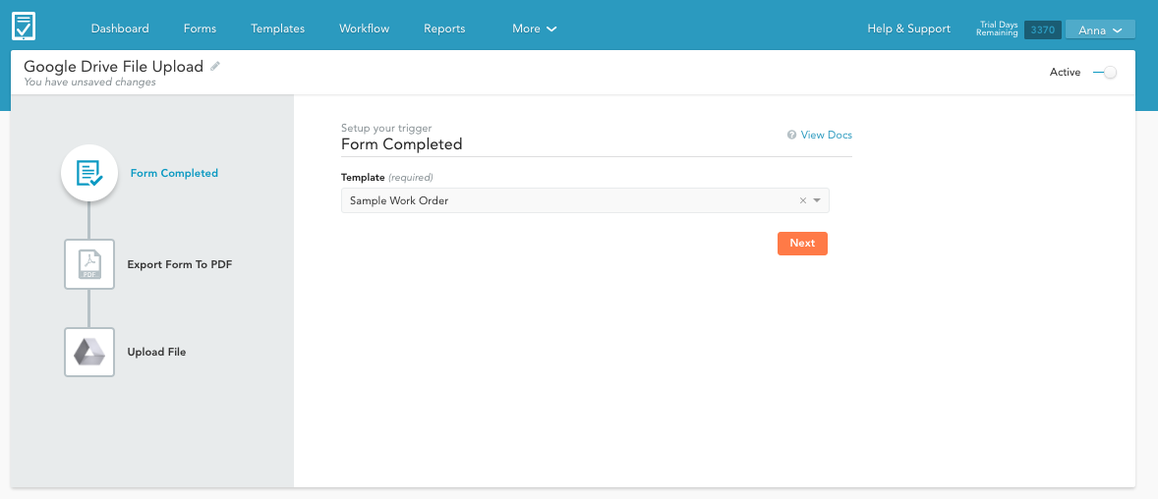Expand the More navigation menu

[x=534, y=29]
